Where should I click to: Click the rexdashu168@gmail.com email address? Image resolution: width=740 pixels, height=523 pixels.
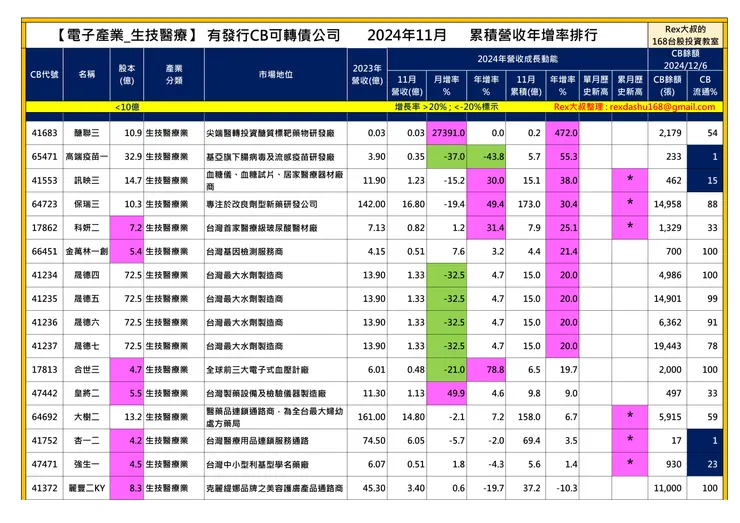pyautogui.click(x=662, y=107)
